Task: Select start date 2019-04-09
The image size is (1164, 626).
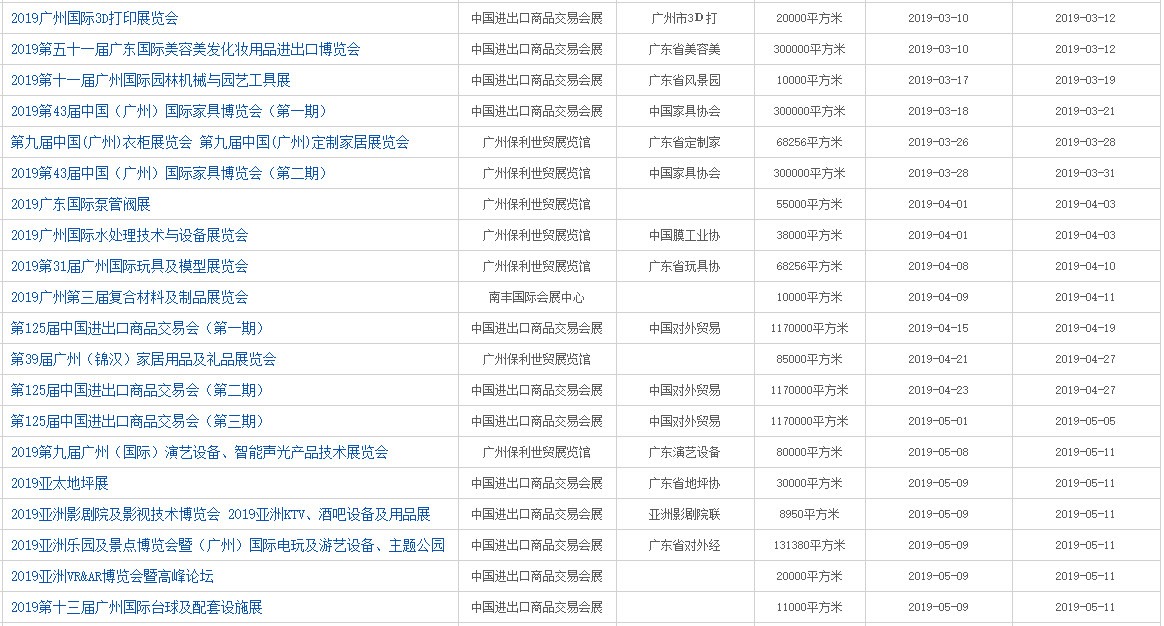Action: (x=938, y=297)
